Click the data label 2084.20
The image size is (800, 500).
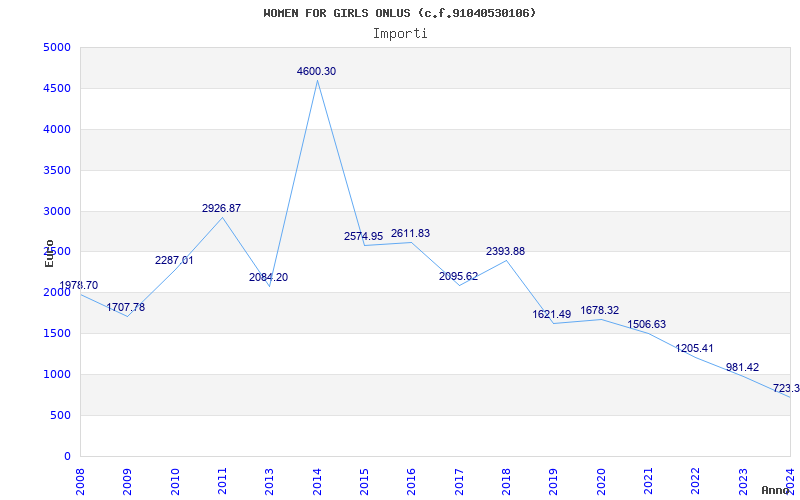268,278
